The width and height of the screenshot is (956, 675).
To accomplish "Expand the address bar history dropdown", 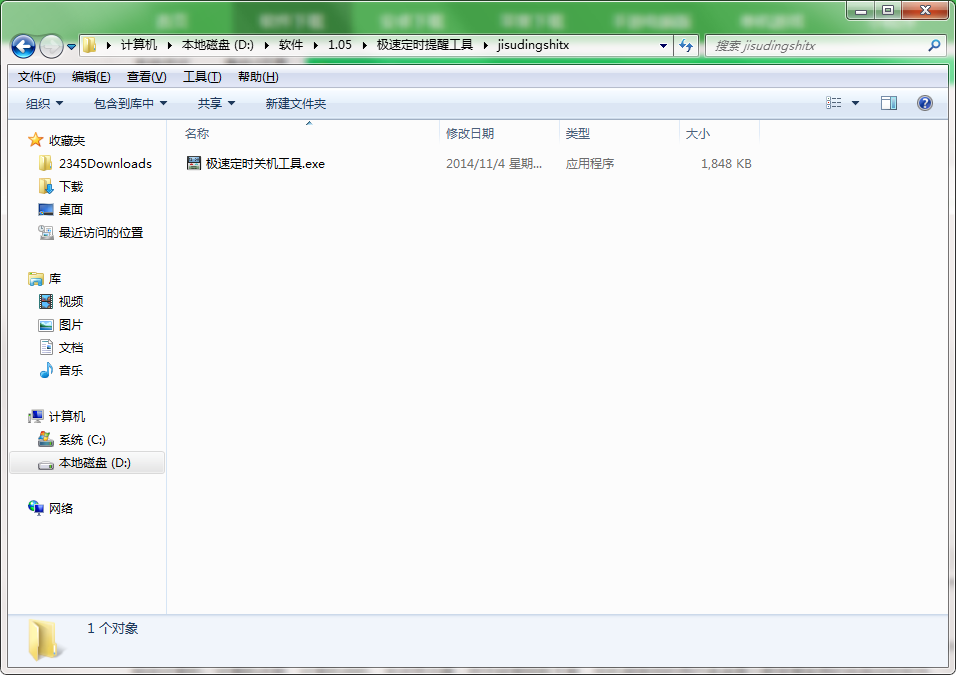I will point(664,46).
